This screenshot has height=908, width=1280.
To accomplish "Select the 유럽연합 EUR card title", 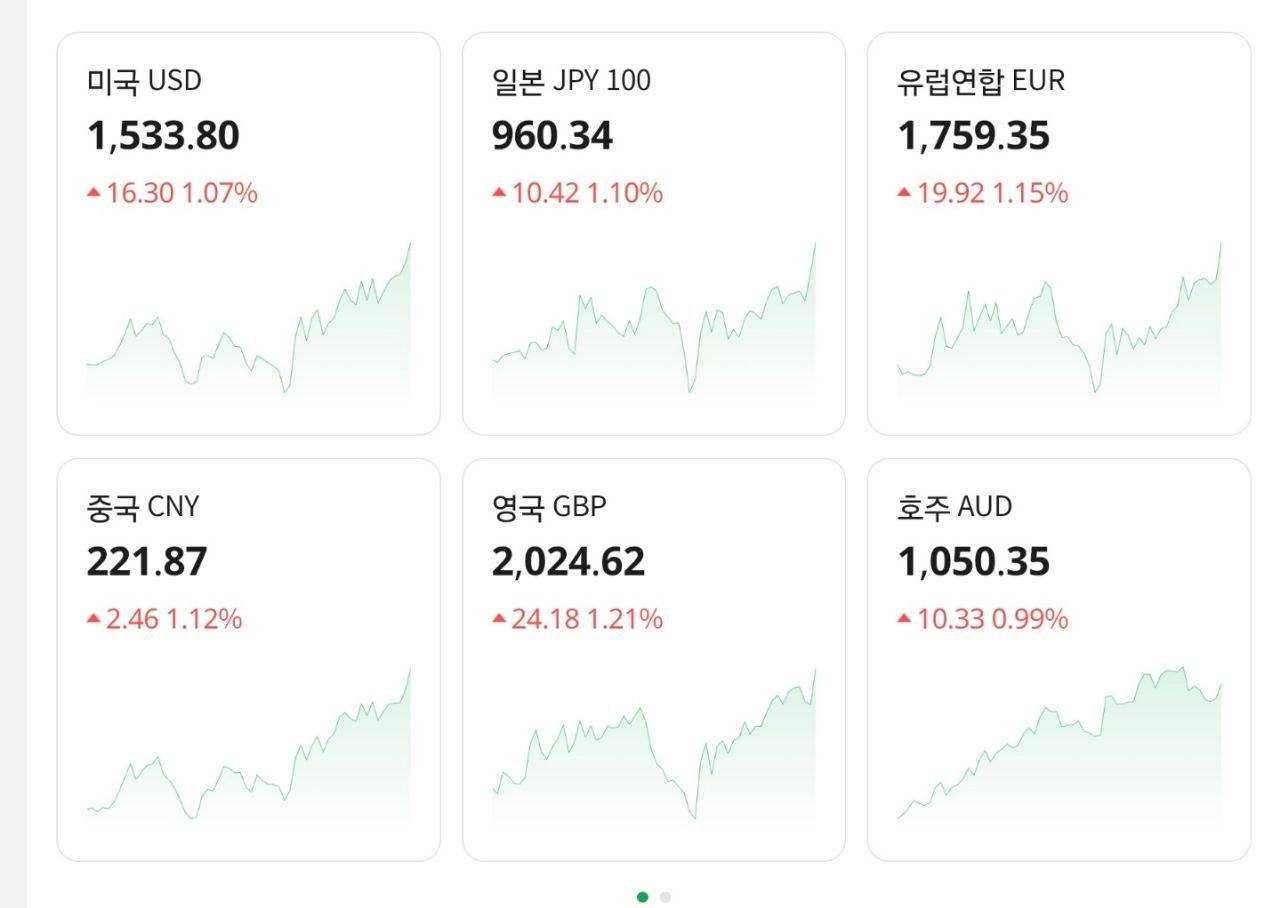I will coord(981,80).
